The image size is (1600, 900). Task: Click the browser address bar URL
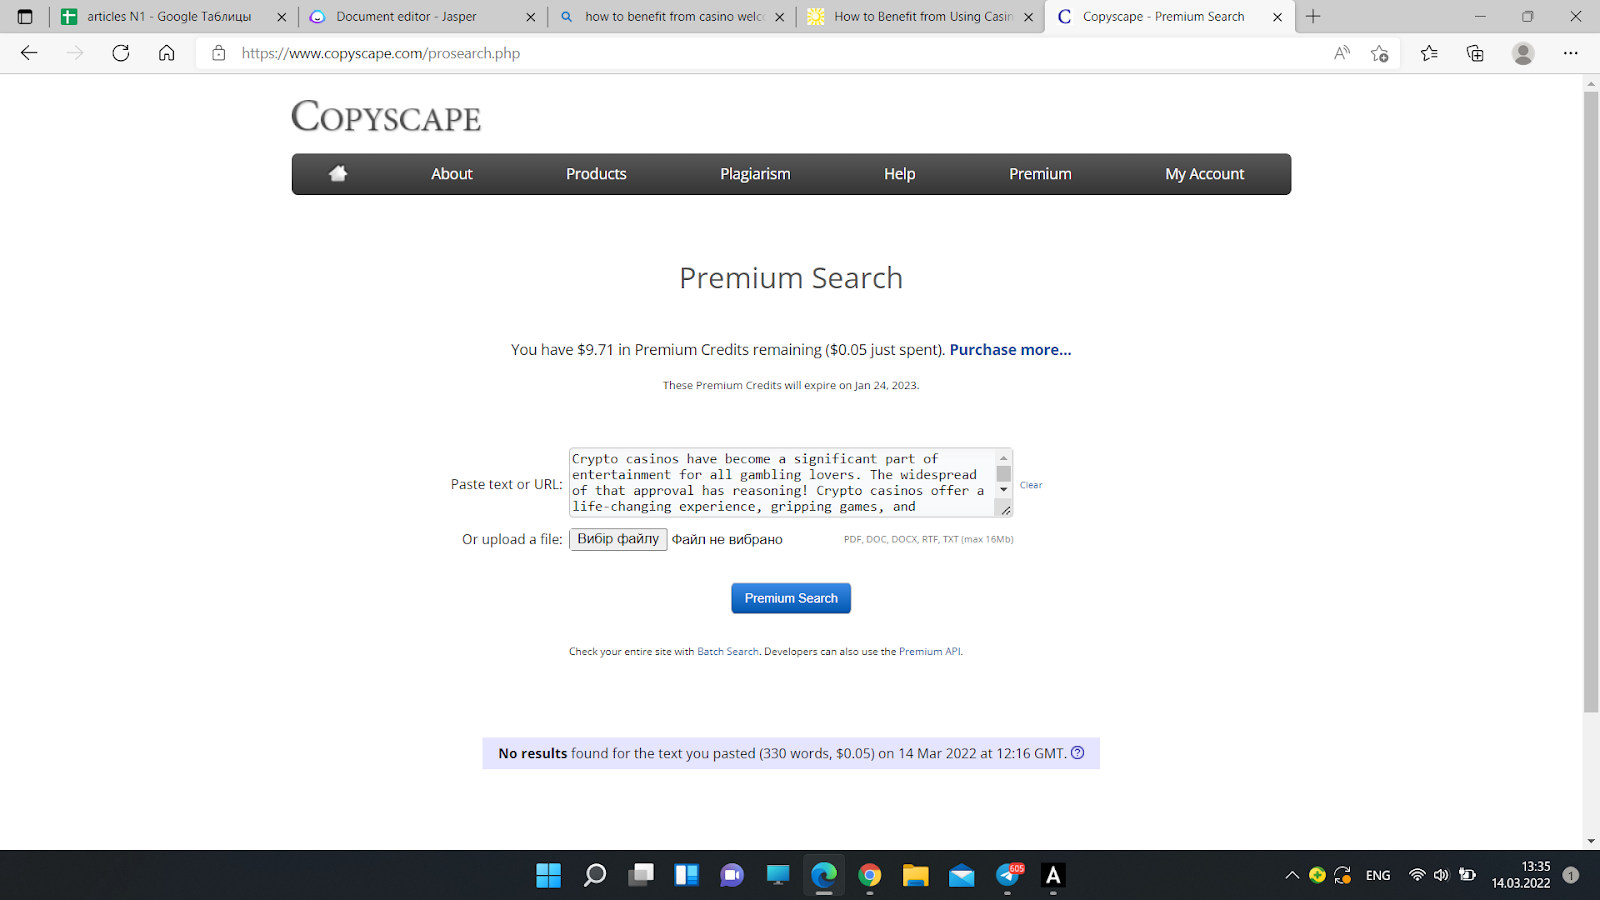coord(381,53)
